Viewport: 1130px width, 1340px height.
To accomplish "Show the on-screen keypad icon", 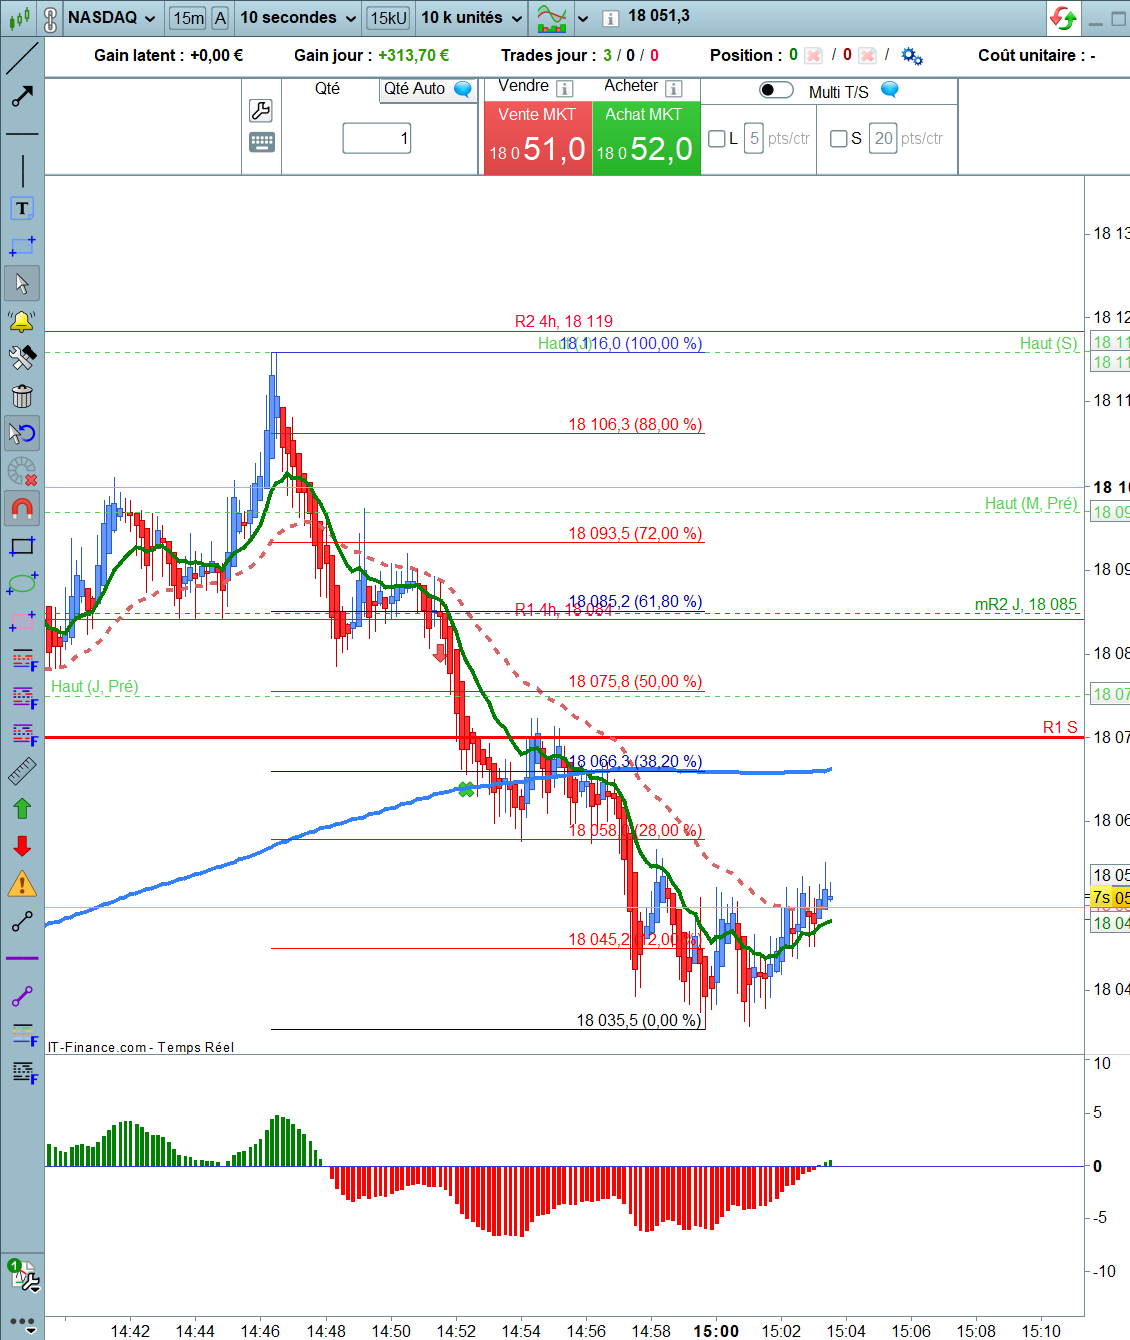I will pyautogui.click(x=261, y=142).
